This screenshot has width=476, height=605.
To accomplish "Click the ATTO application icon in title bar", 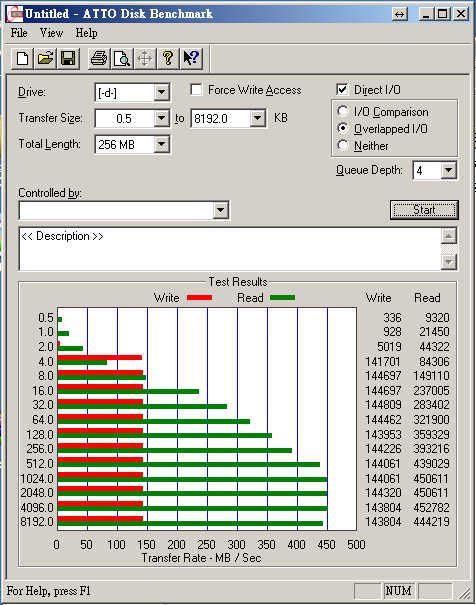I will pyautogui.click(x=15, y=14).
